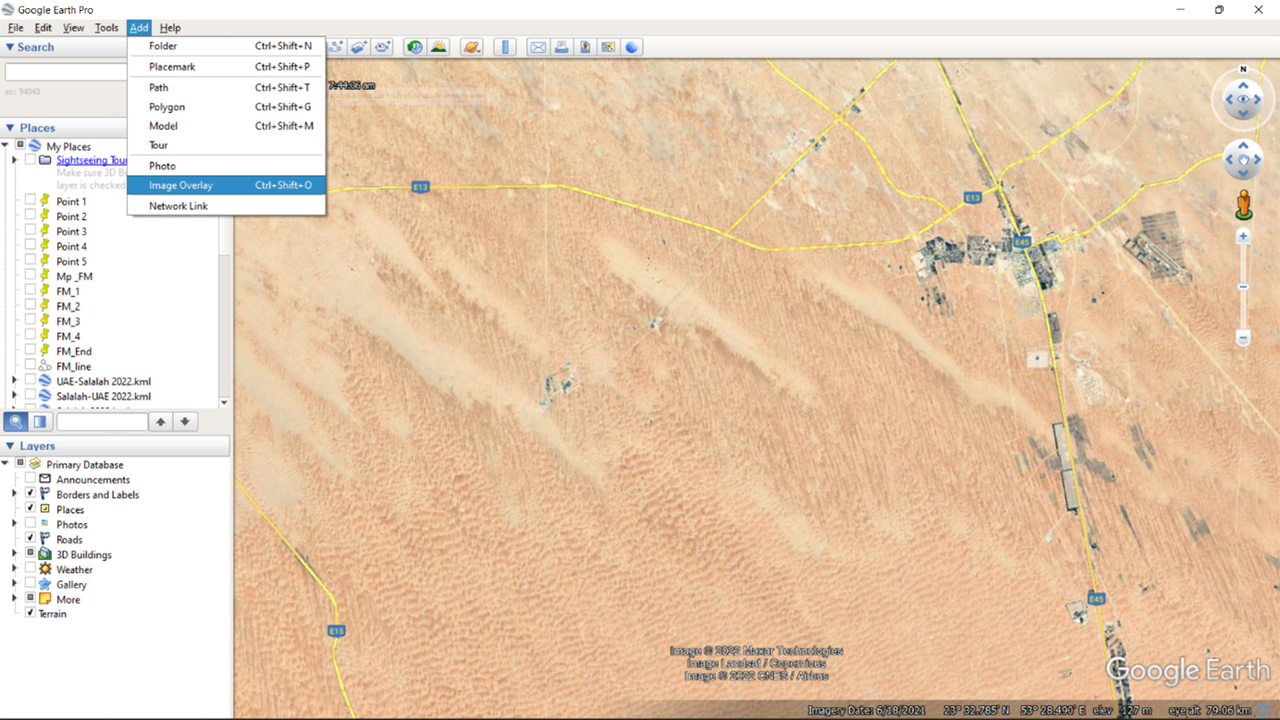Open the File menu
Viewport: 1280px width, 720px height.
[x=16, y=28]
